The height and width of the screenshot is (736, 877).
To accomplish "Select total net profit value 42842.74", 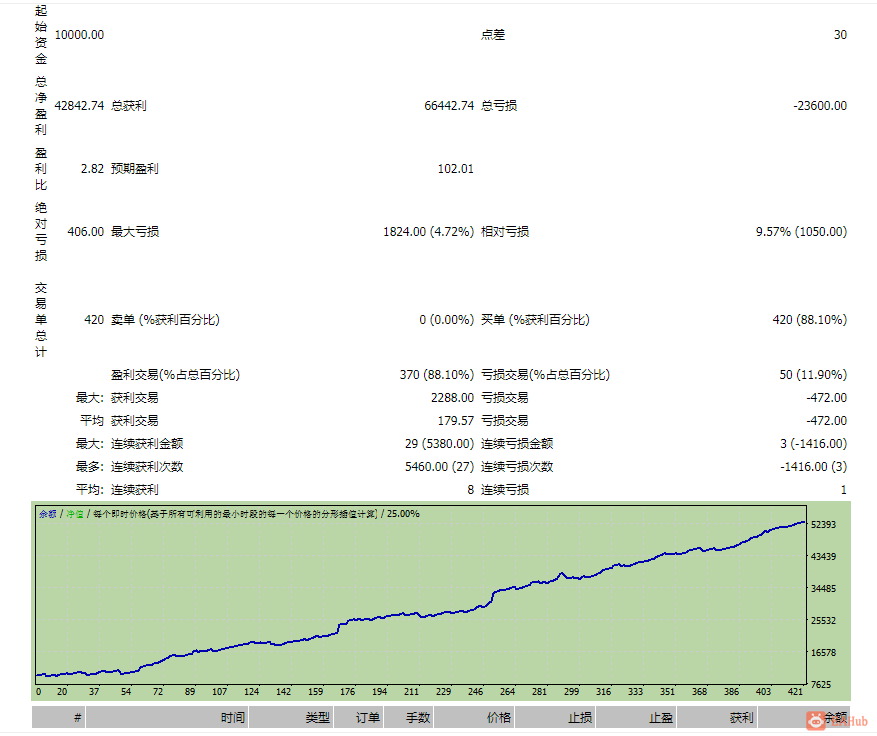I will pos(79,106).
